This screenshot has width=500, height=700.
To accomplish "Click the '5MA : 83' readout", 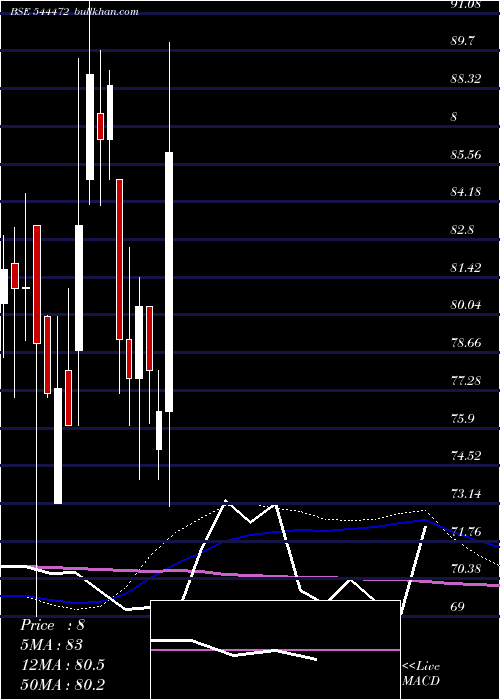I will click(51, 645).
